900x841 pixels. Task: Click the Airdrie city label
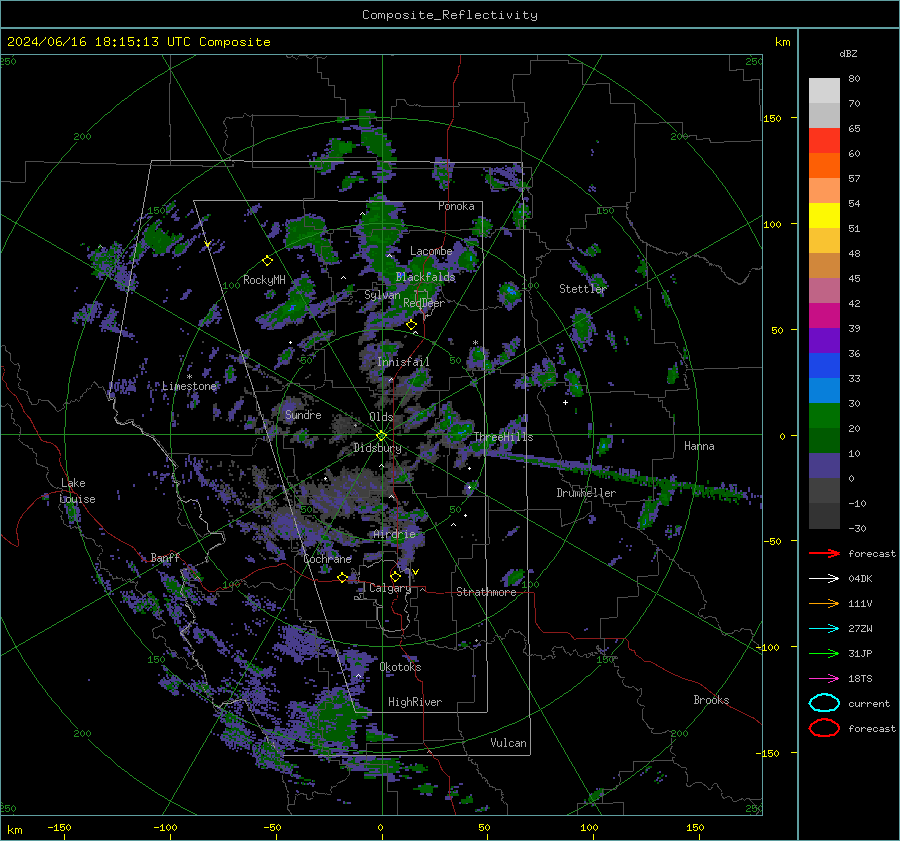394,534
